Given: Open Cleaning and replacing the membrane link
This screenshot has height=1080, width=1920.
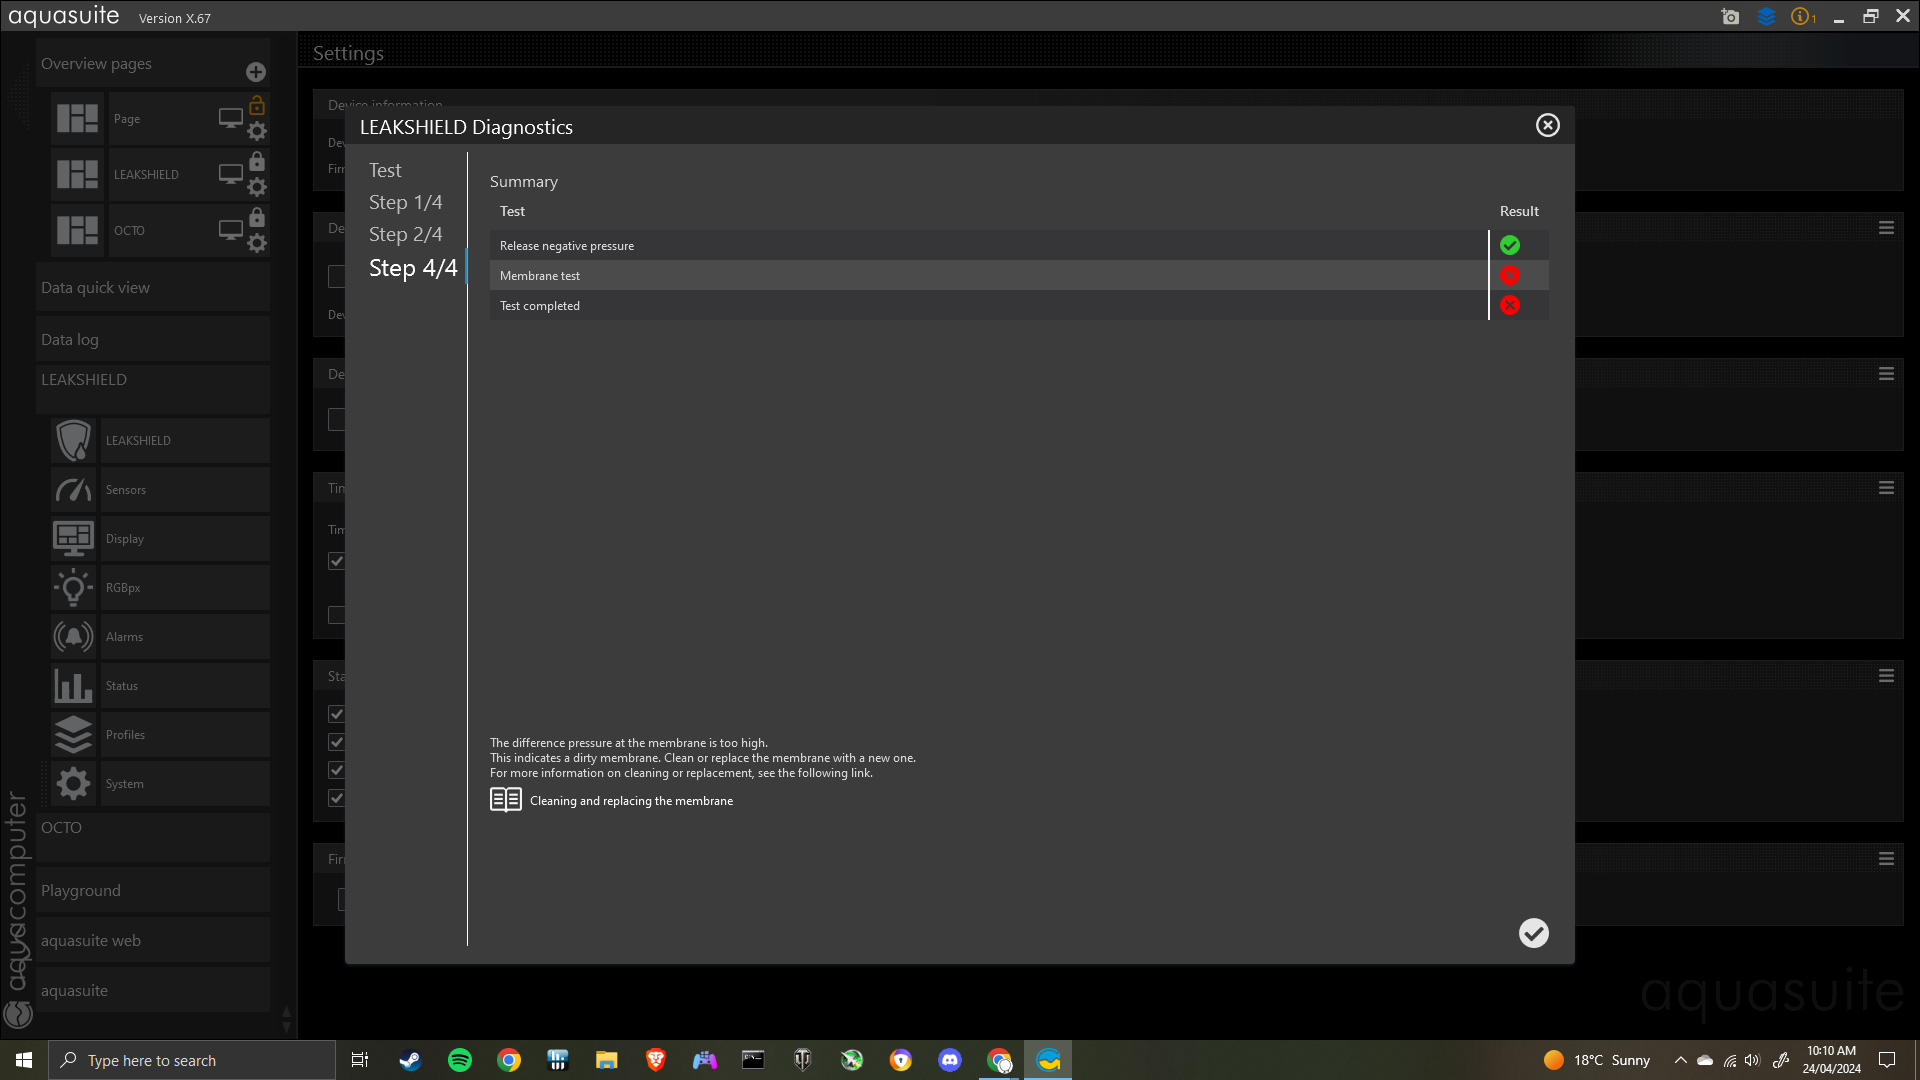Looking at the screenshot, I should point(630,801).
